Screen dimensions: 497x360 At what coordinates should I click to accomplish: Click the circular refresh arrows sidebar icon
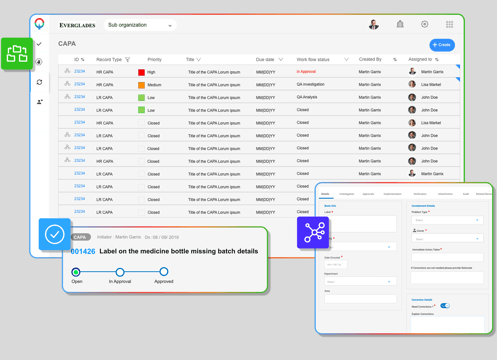click(39, 82)
